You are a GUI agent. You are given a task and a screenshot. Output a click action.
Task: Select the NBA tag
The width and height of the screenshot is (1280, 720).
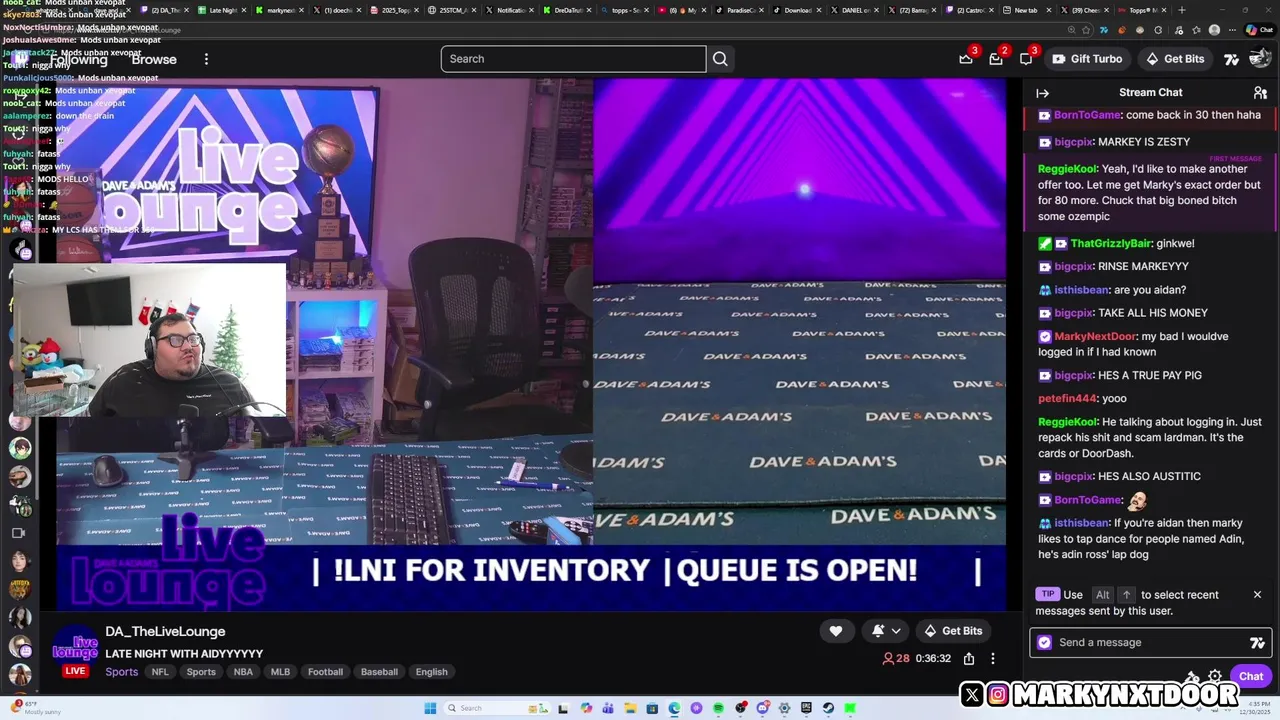(243, 672)
